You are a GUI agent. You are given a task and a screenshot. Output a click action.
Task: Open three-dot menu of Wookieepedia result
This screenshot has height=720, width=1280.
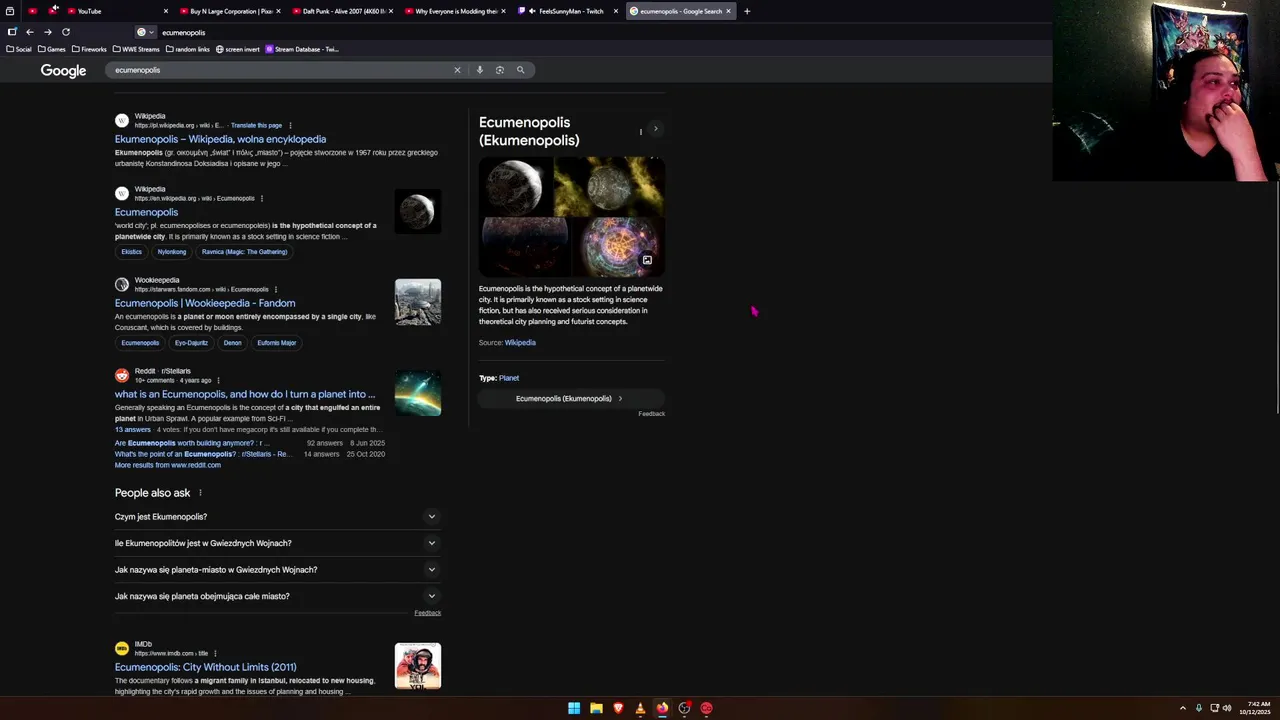click(x=275, y=289)
